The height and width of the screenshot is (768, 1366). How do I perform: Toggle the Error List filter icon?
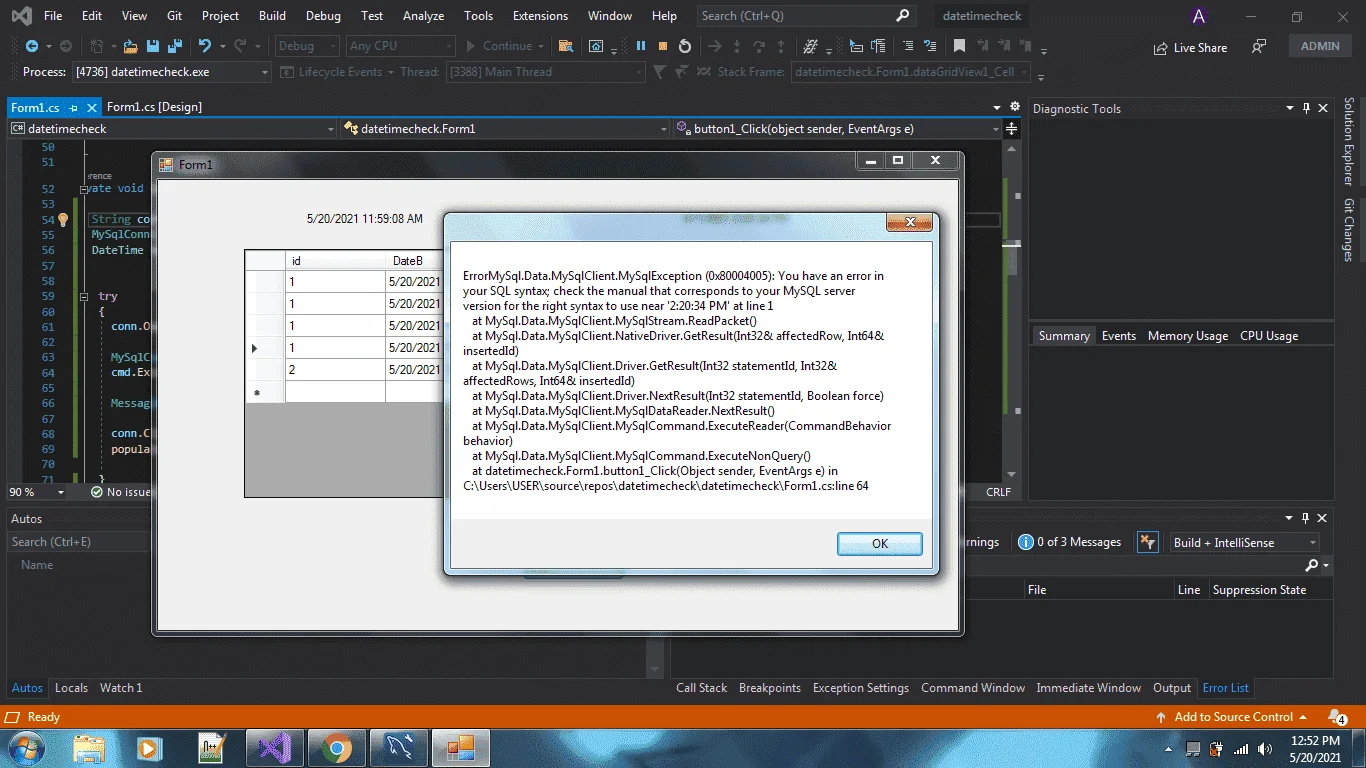pos(1148,542)
